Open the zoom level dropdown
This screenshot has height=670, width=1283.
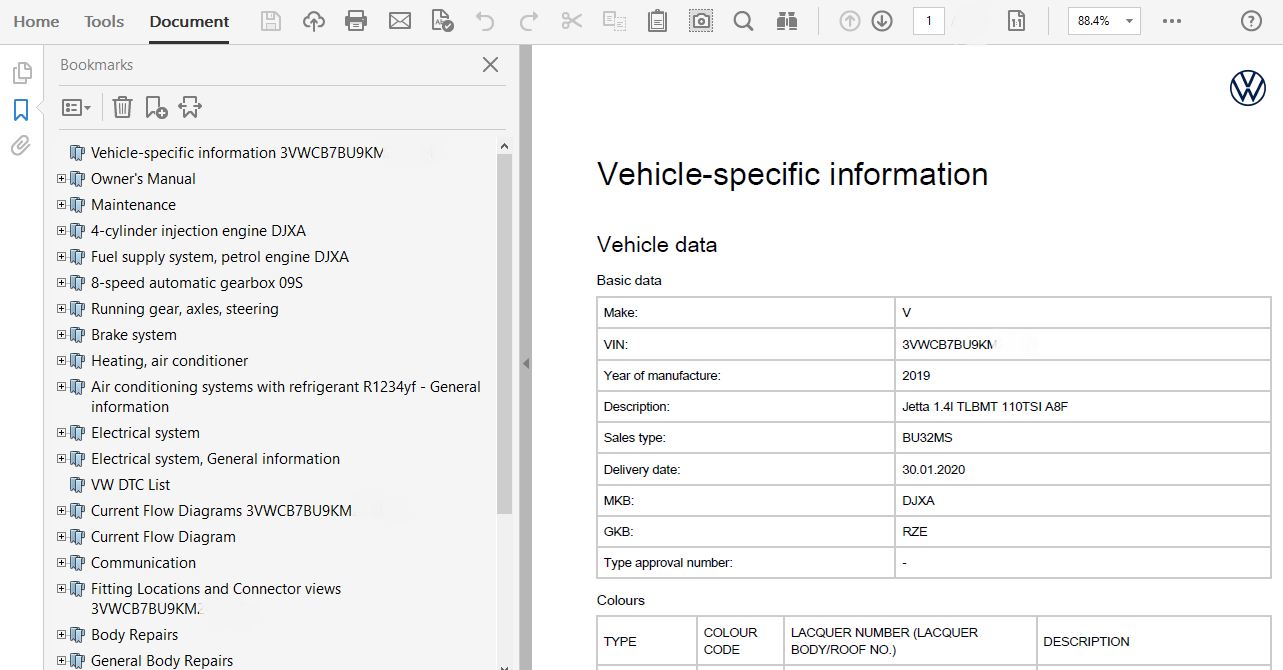[x=1129, y=21]
